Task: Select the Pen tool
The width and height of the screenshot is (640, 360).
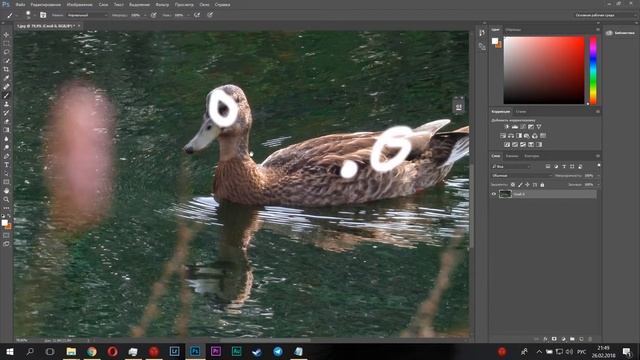Action: (6, 156)
